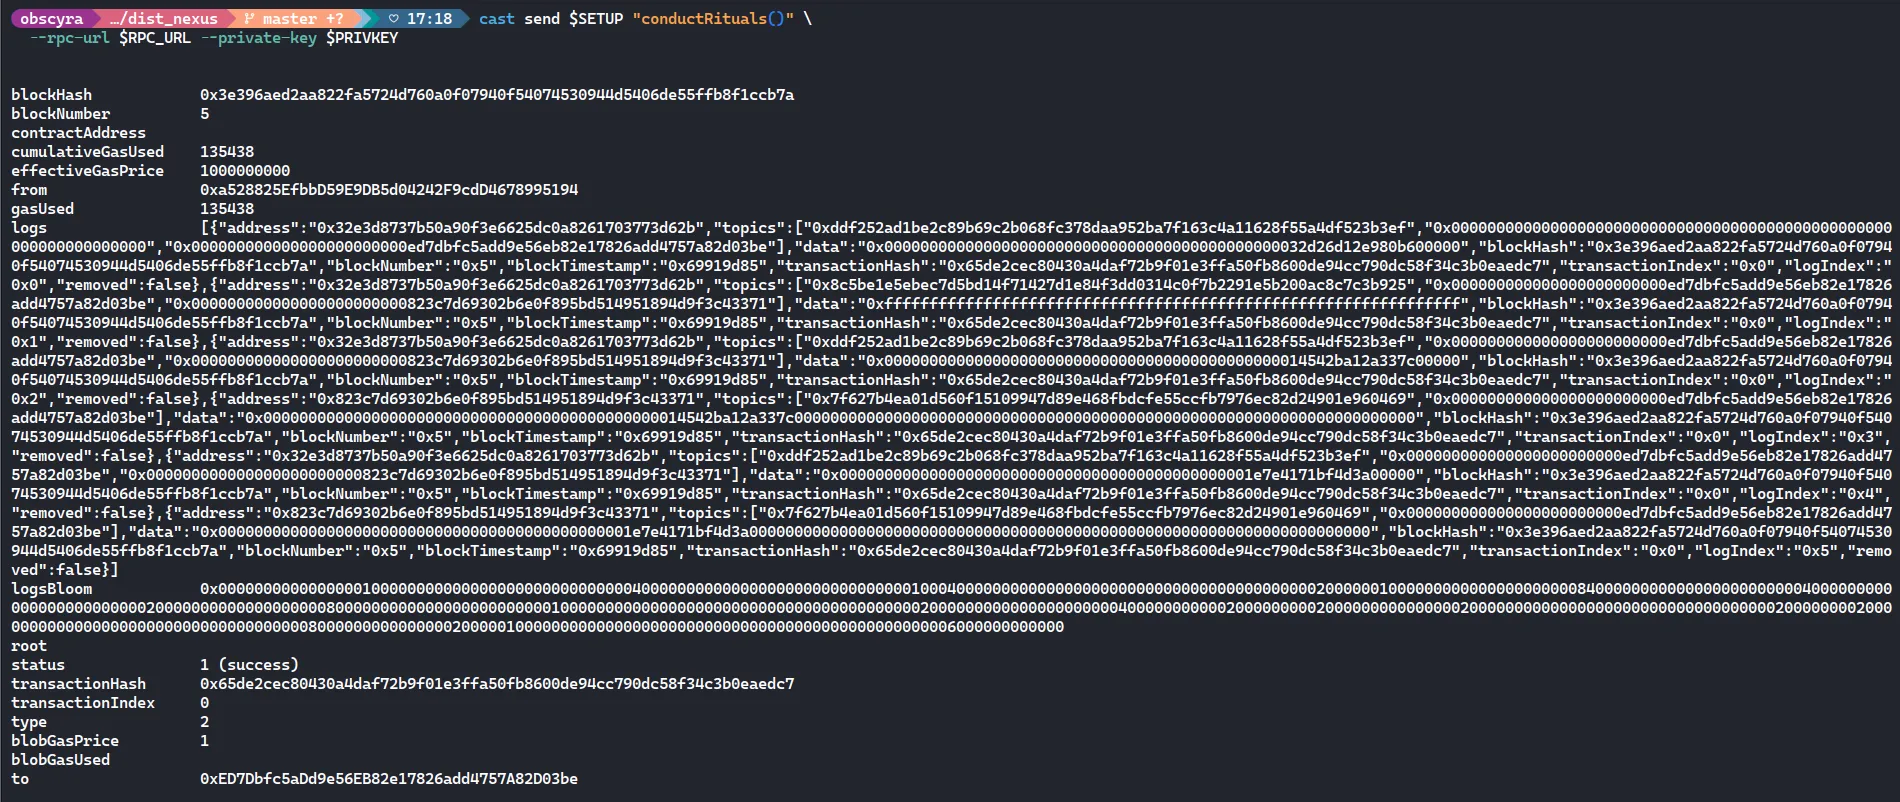This screenshot has height=802, width=1900.
Task: Click the logsBloom label
Action: coord(52,589)
